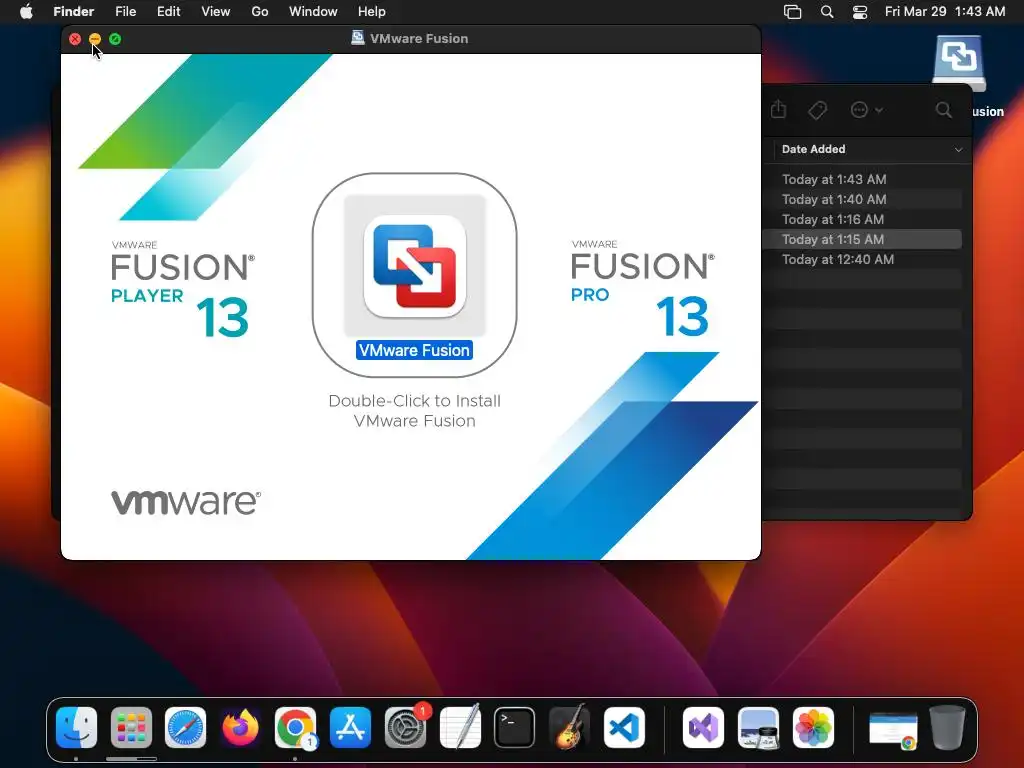Viewport: 1024px width, 768px height.
Task: Launch Firefox from the Dock
Action: (240, 727)
